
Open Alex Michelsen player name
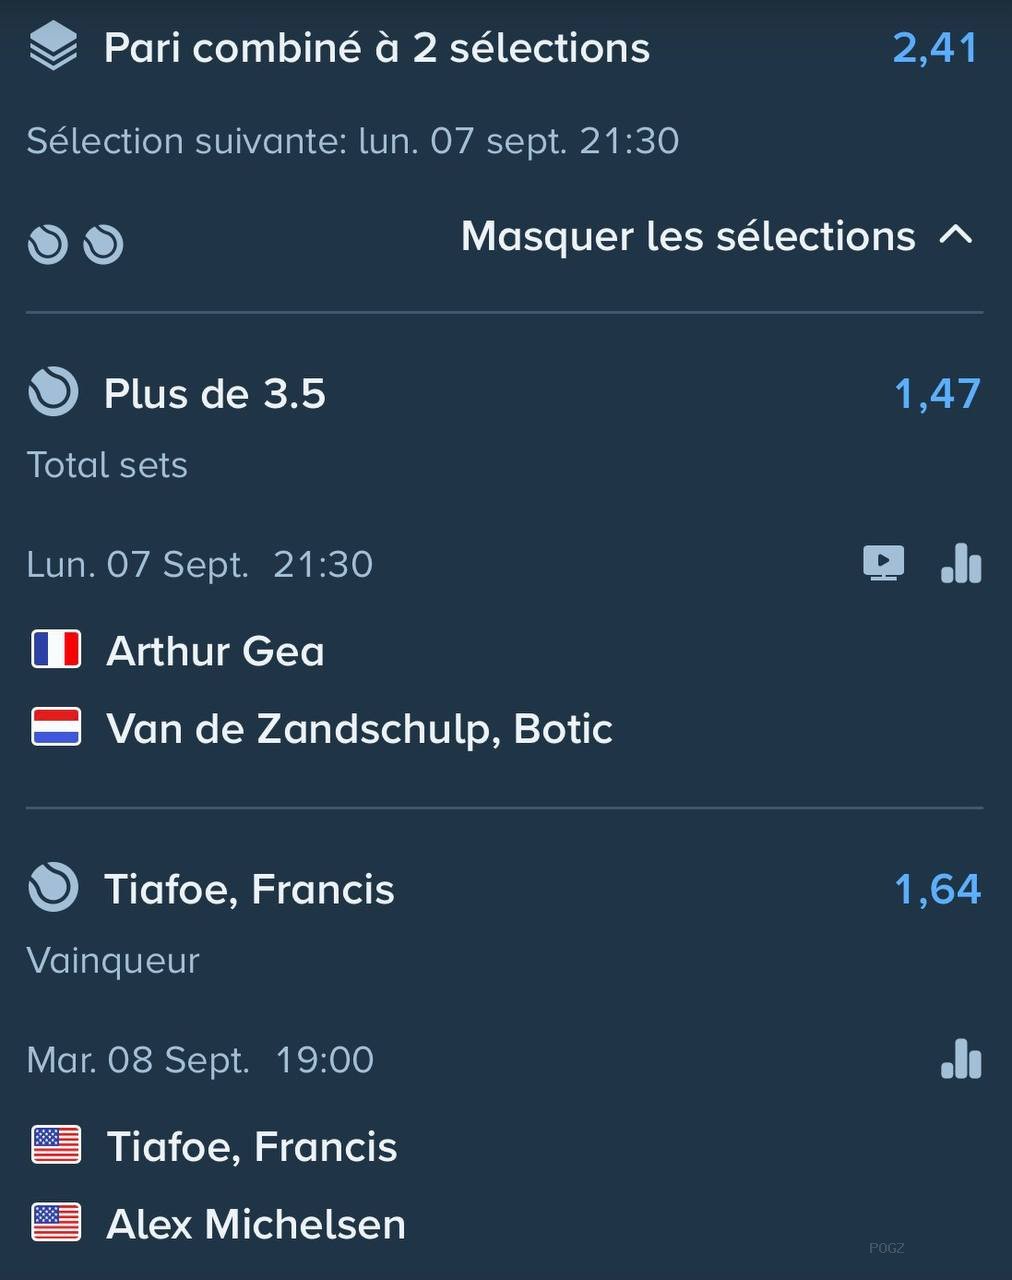pyautogui.click(x=256, y=1224)
